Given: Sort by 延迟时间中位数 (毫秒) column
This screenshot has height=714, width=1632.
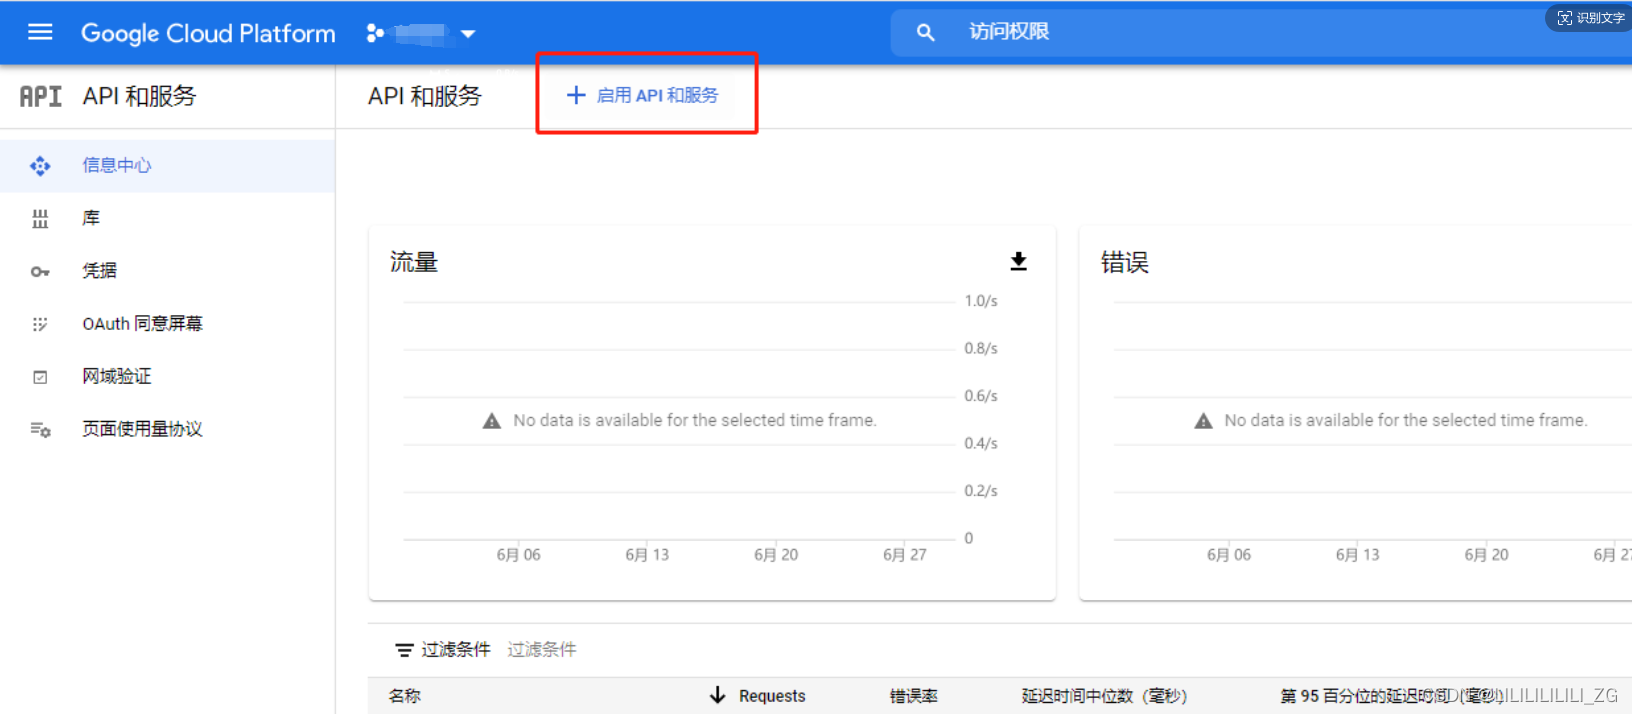Looking at the screenshot, I should tap(1104, 696).
